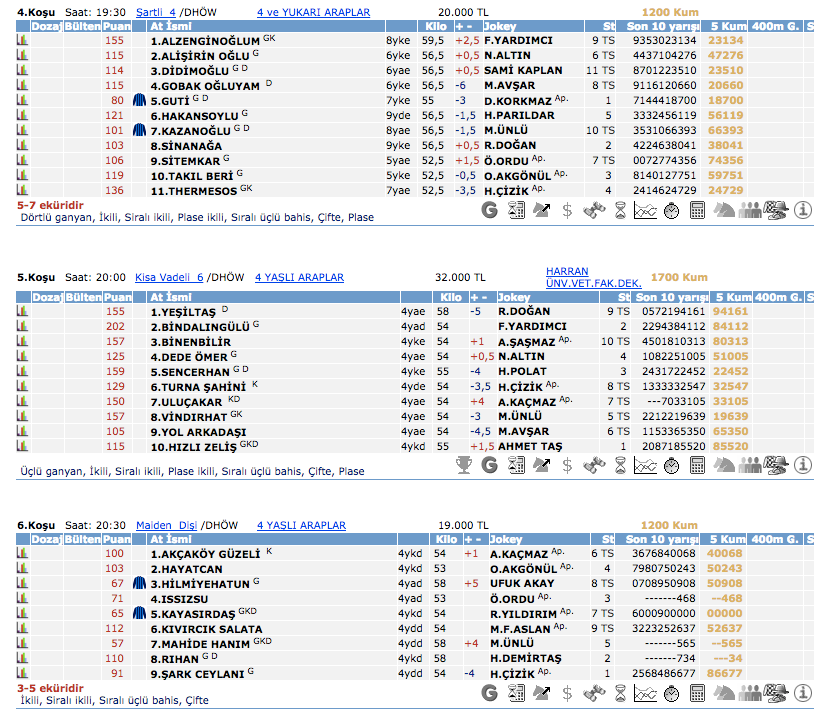Click the G icon in race 4 toolbar
The image size is (834, 723).
[x=489, y=210]
